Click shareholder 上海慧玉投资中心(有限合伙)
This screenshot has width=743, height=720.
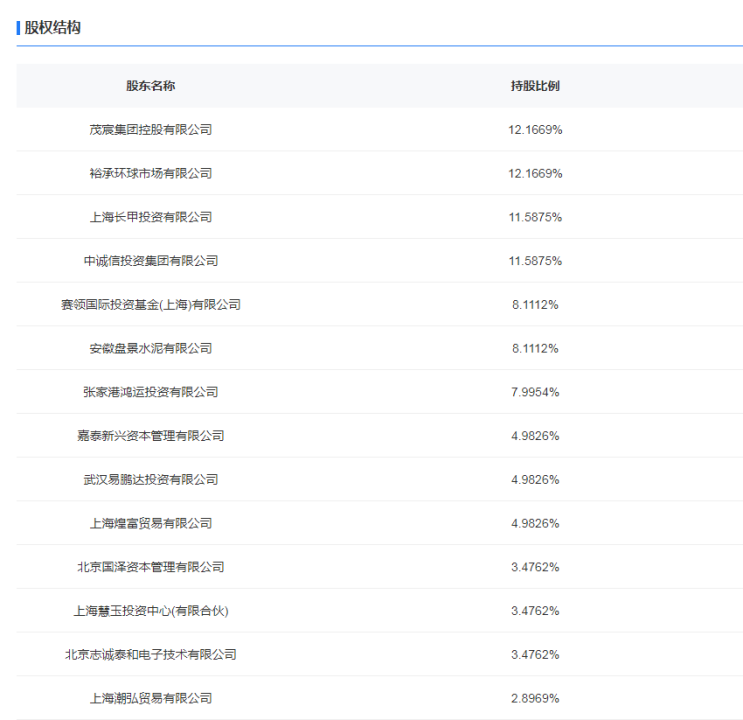coord(151,611)
